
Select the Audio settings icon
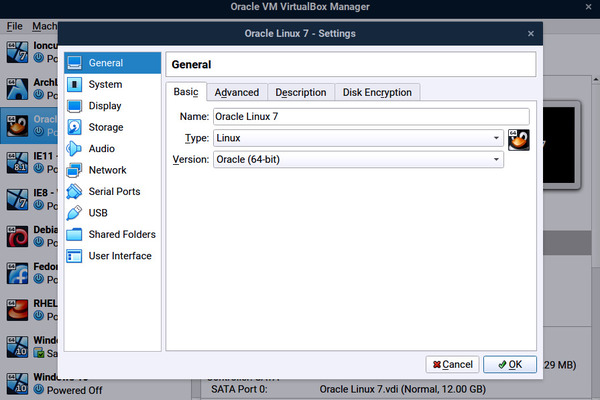(x=75, y=149)
